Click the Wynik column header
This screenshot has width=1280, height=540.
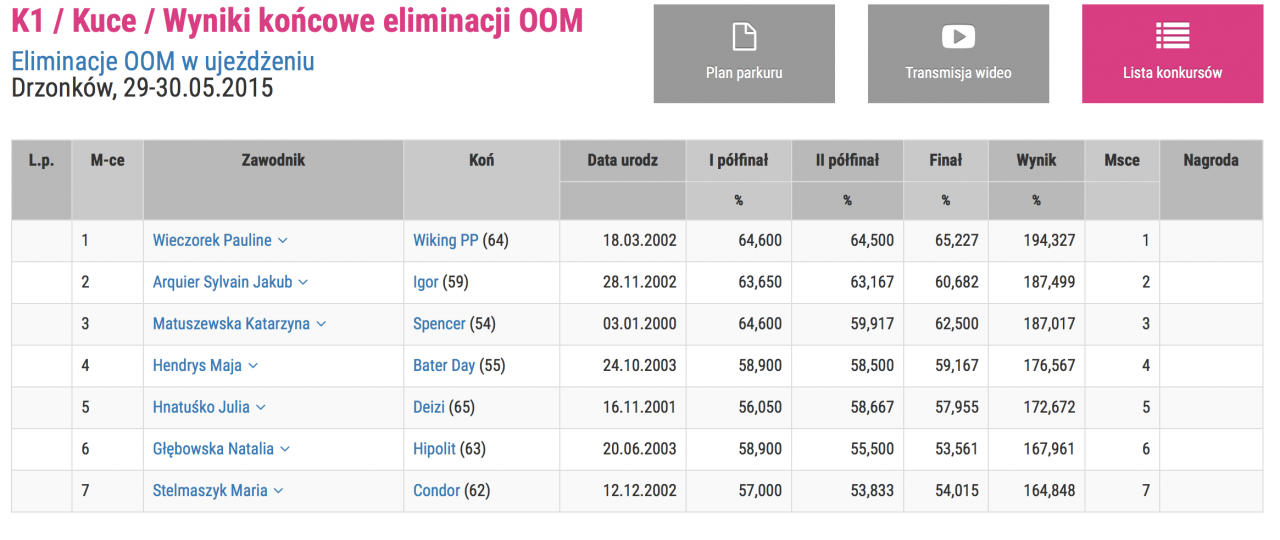(x=1036, y=160)
